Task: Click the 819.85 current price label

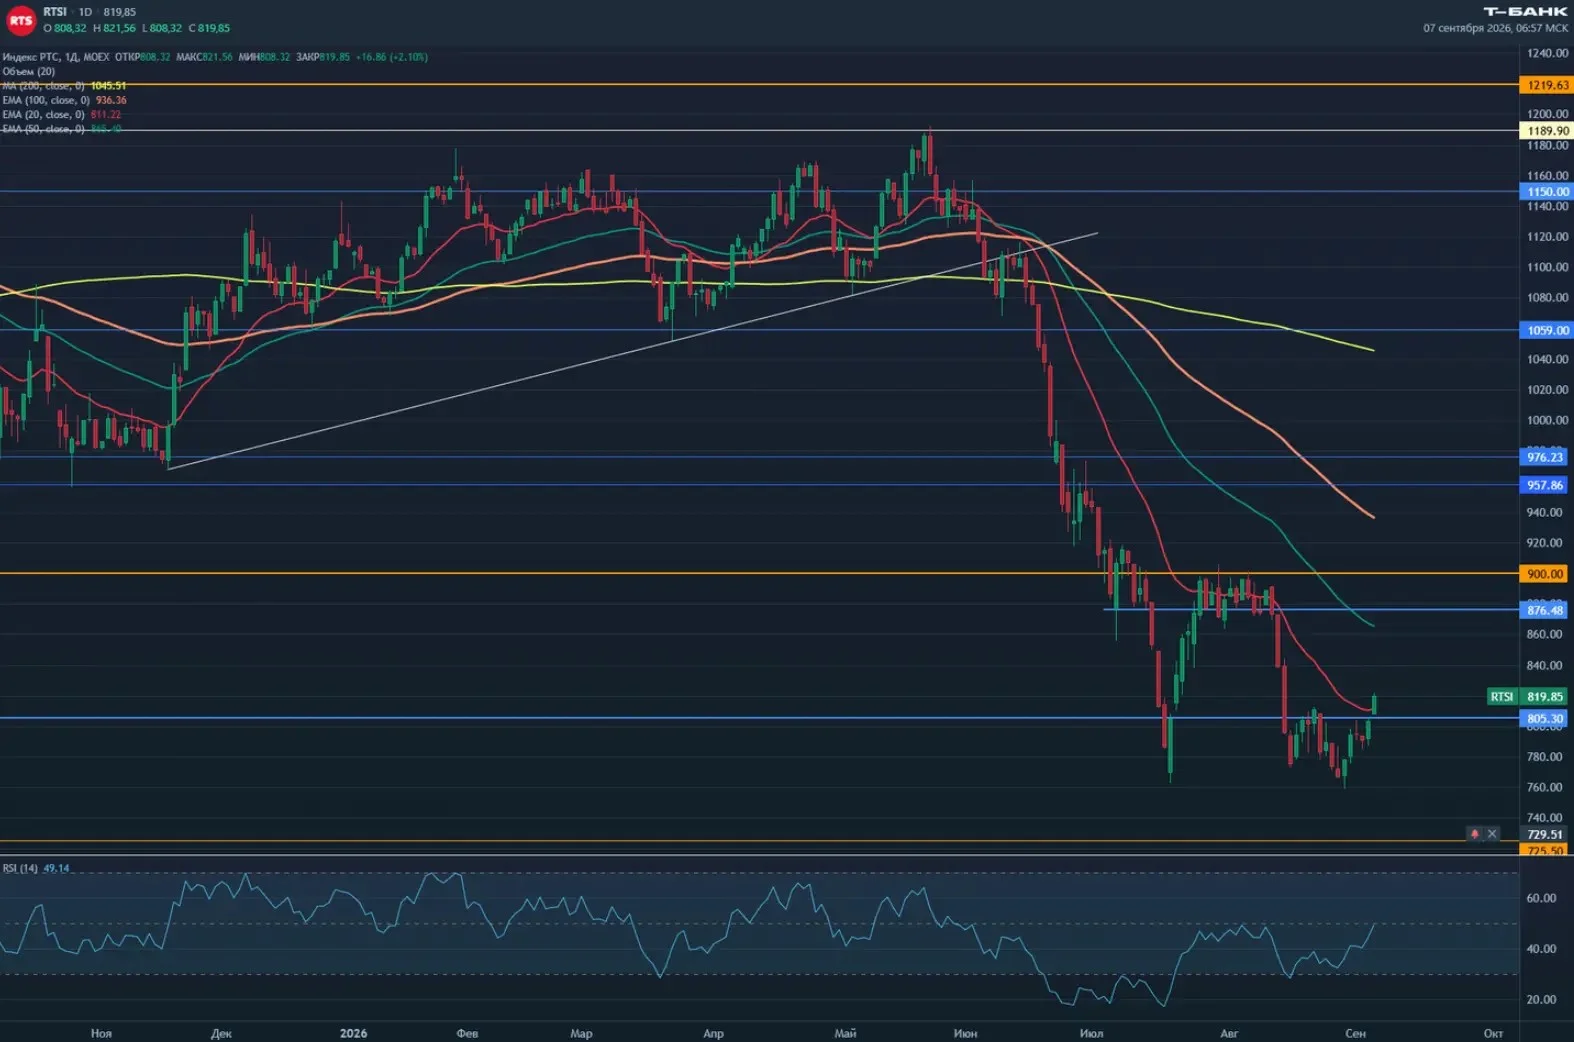Action: point(1545,697)
